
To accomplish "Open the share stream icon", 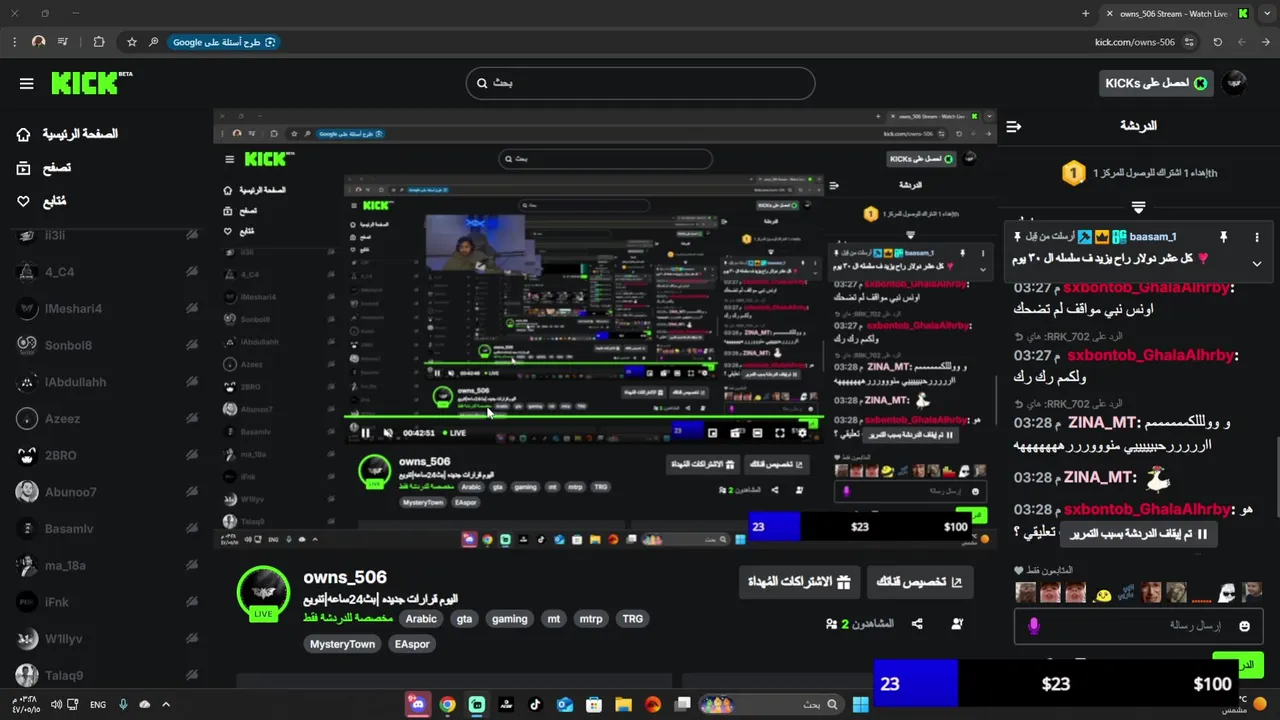I will coord(917,624).
